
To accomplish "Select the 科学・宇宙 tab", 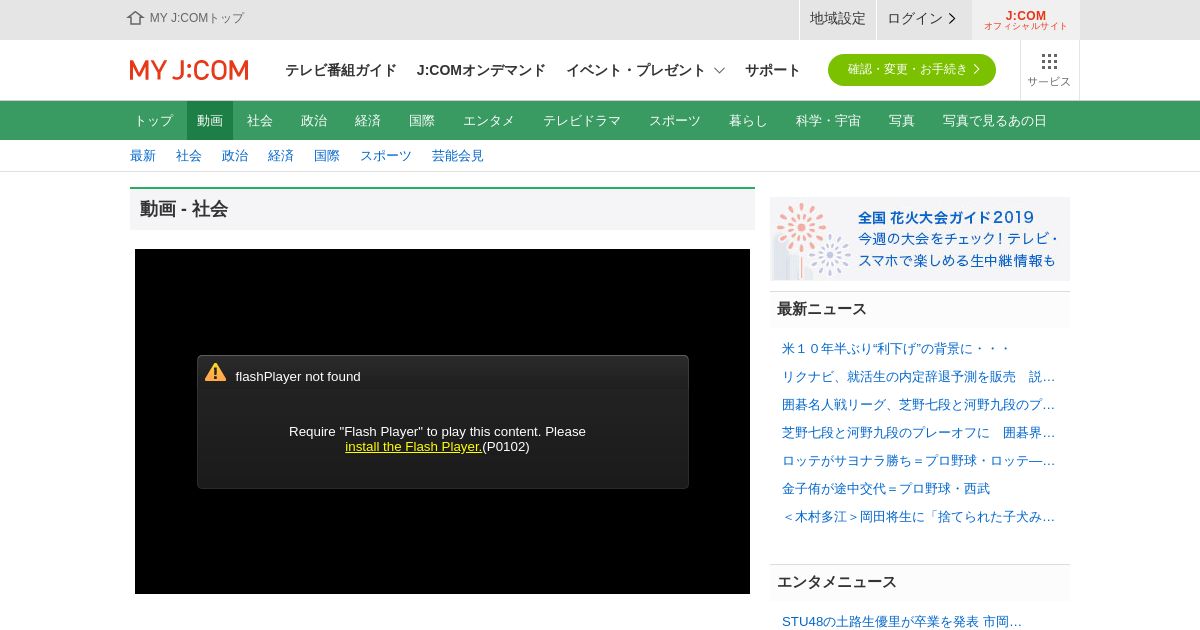I will [x=828, y=121].
